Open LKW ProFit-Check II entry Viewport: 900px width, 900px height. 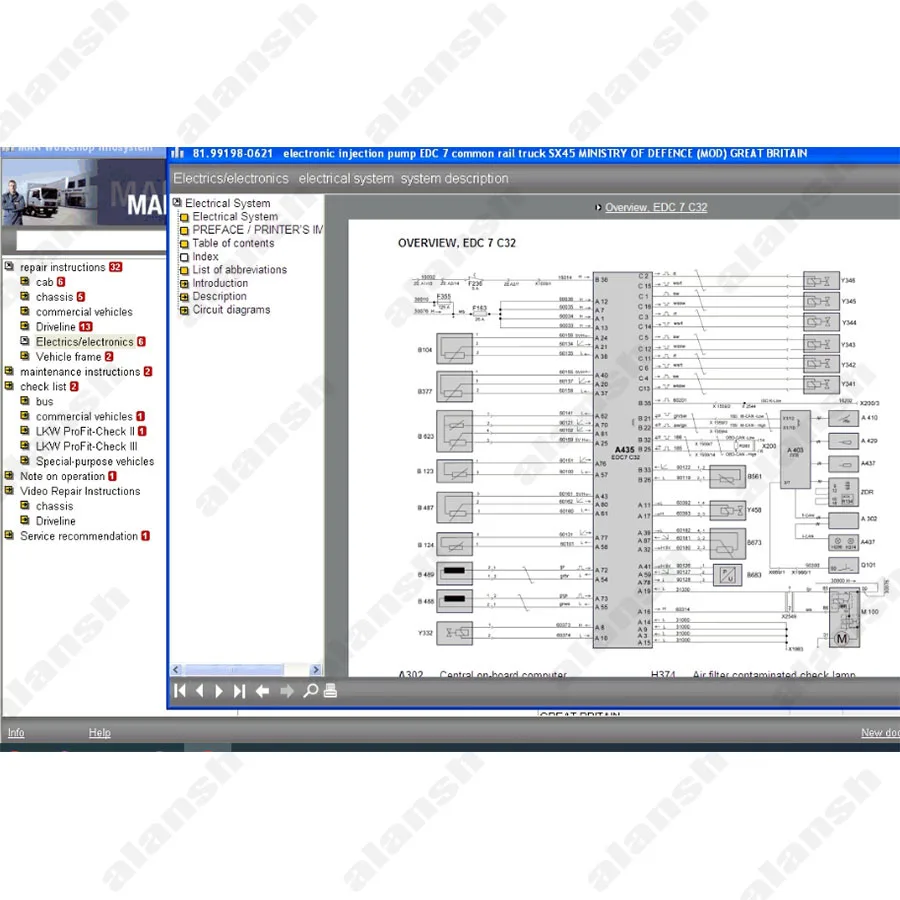tap(85, 431)
